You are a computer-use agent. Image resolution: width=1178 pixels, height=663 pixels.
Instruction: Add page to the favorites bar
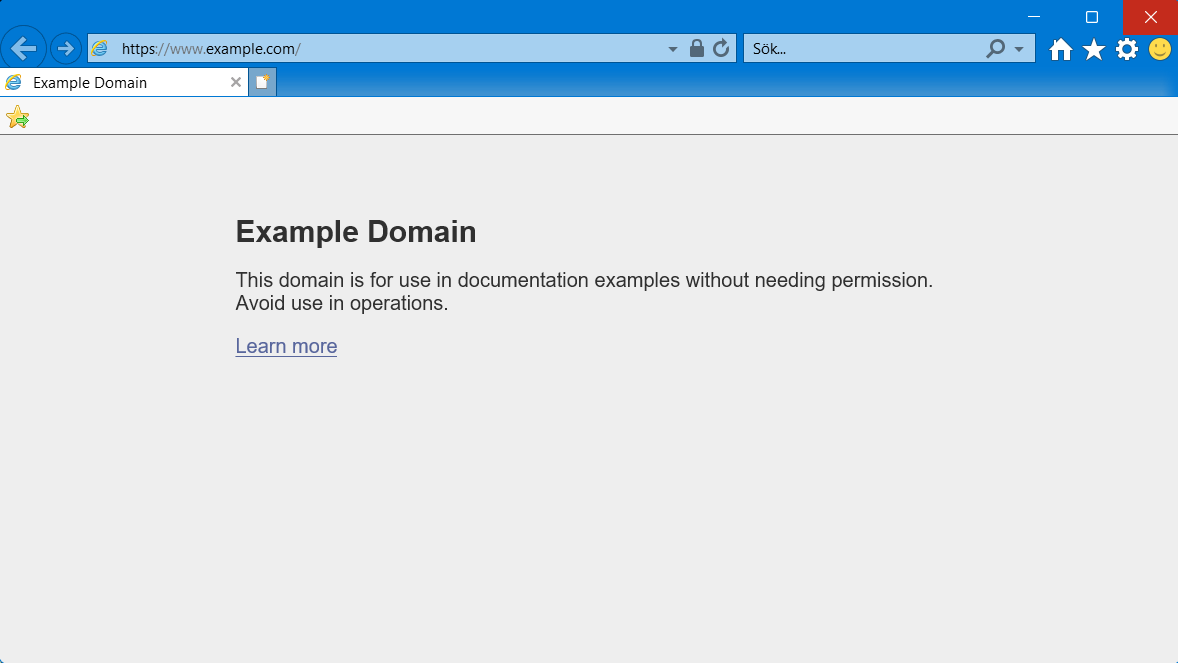[17, 117]
